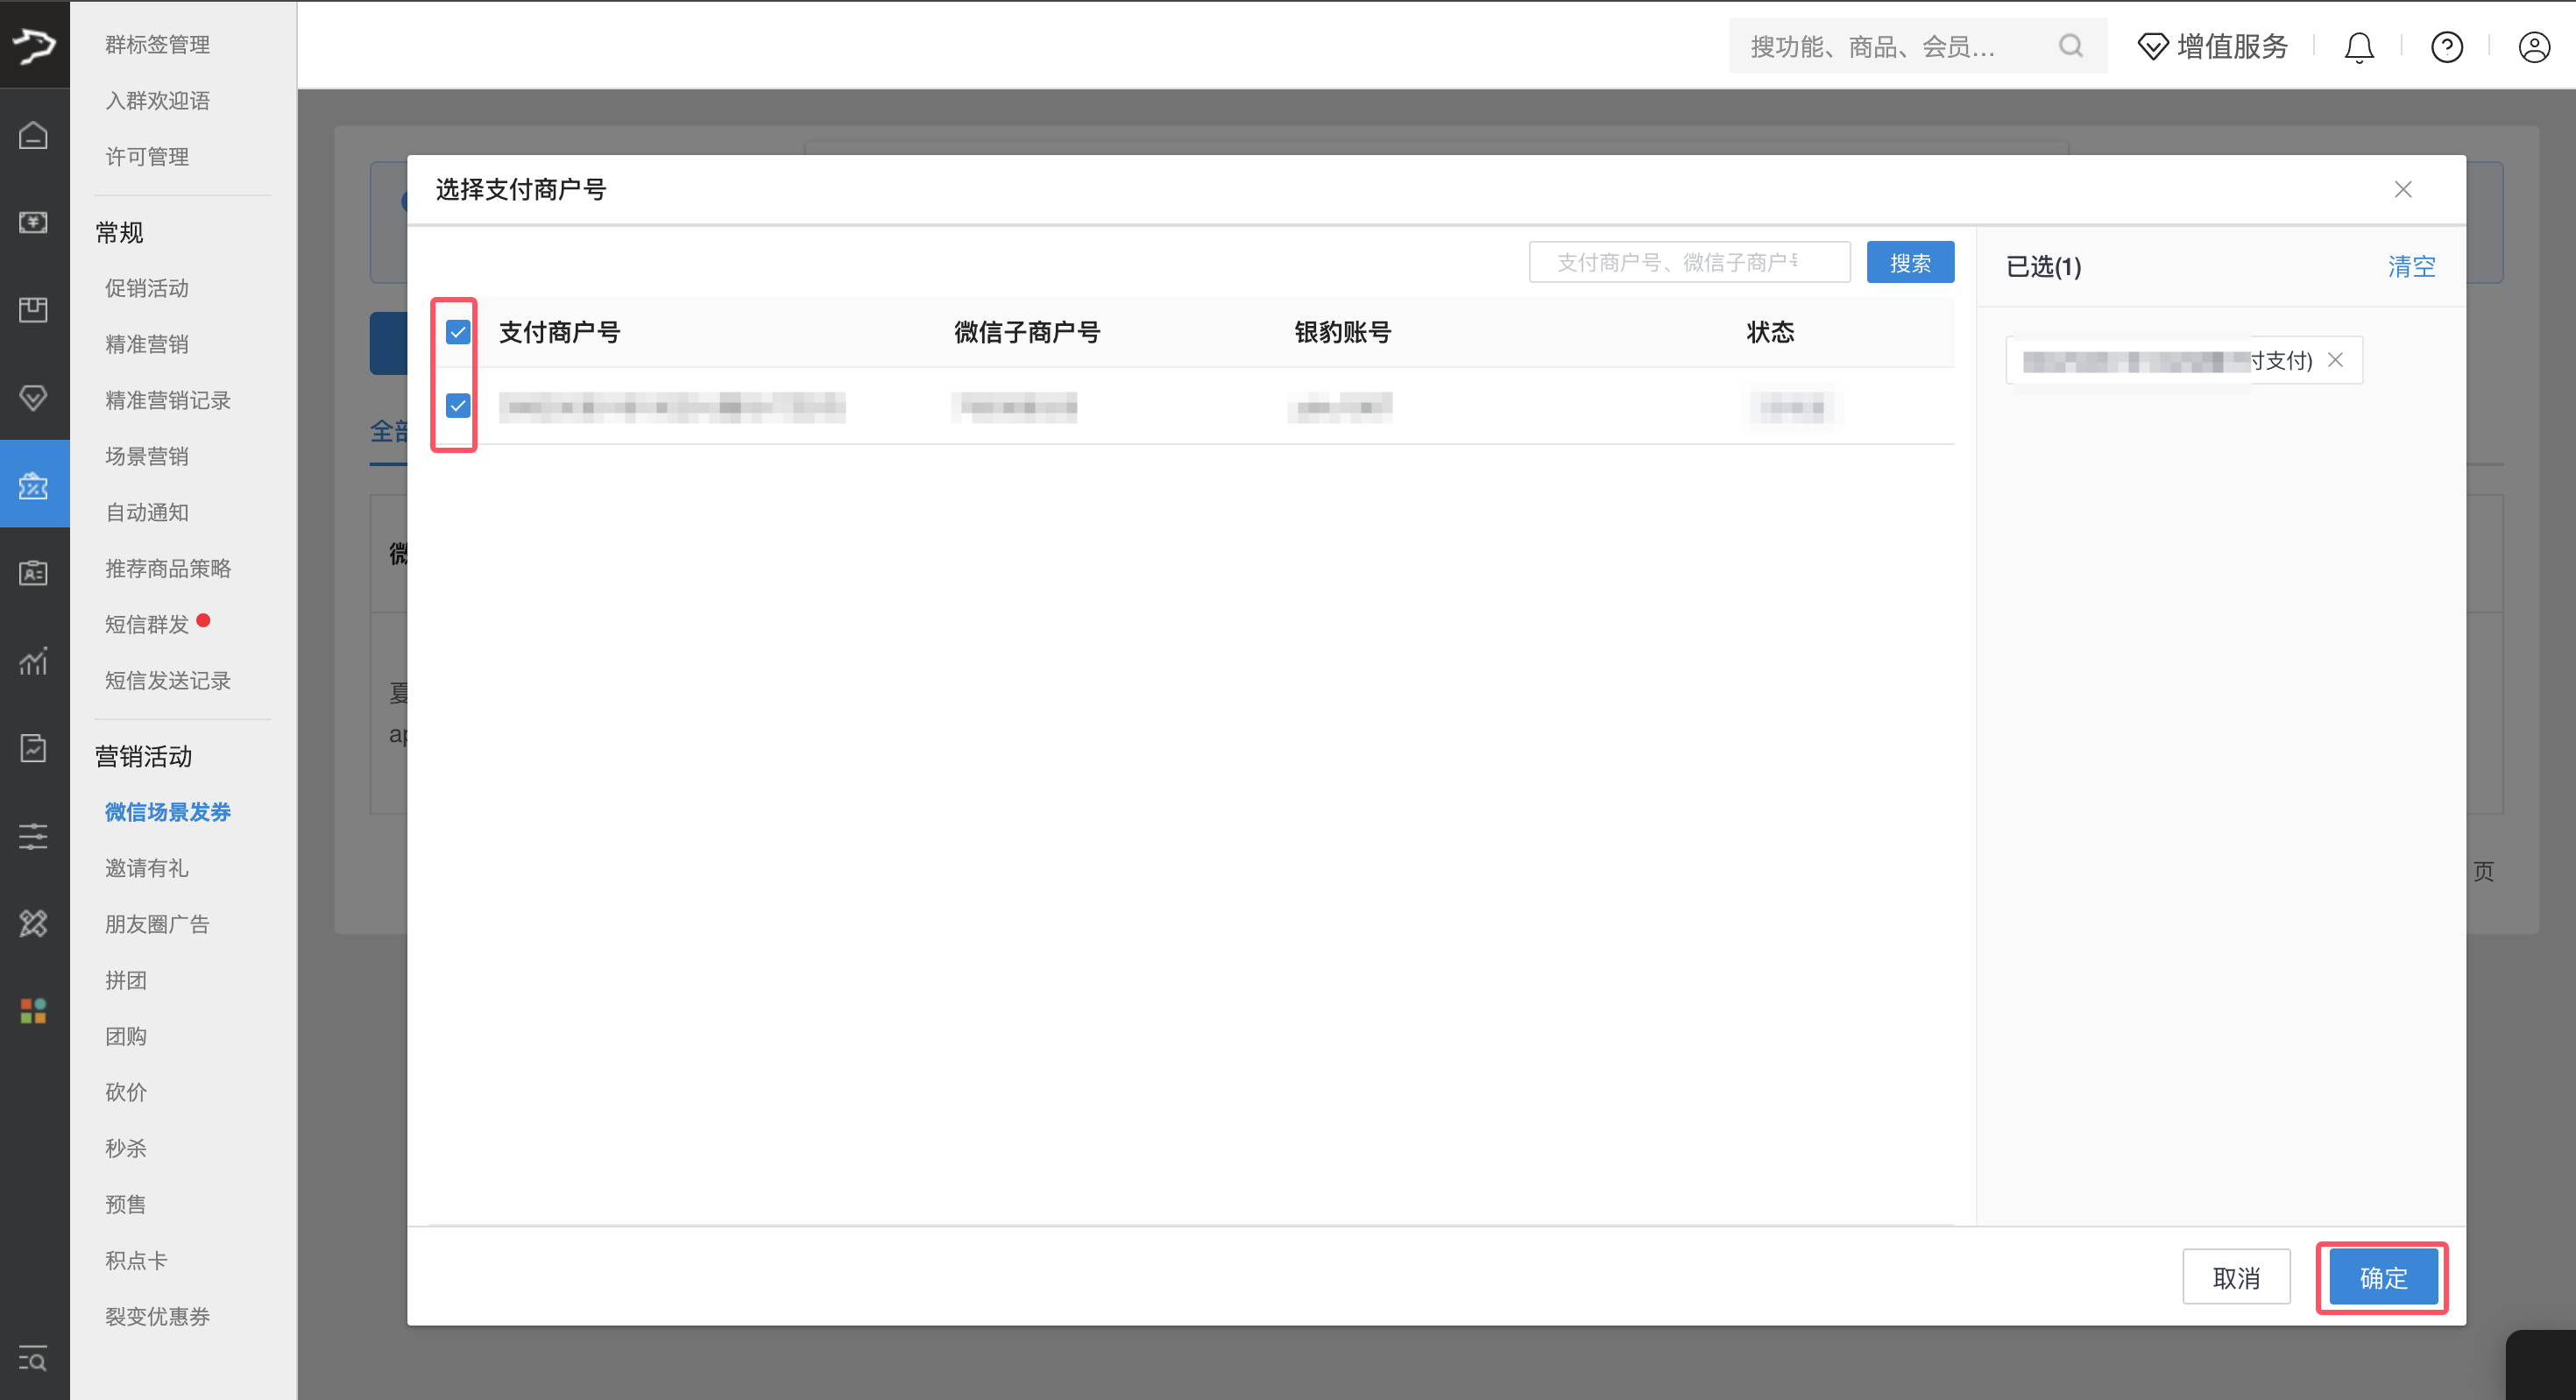
Task: Open the colorful apps grid sidebar icon
Action: tap(33, 1011)
